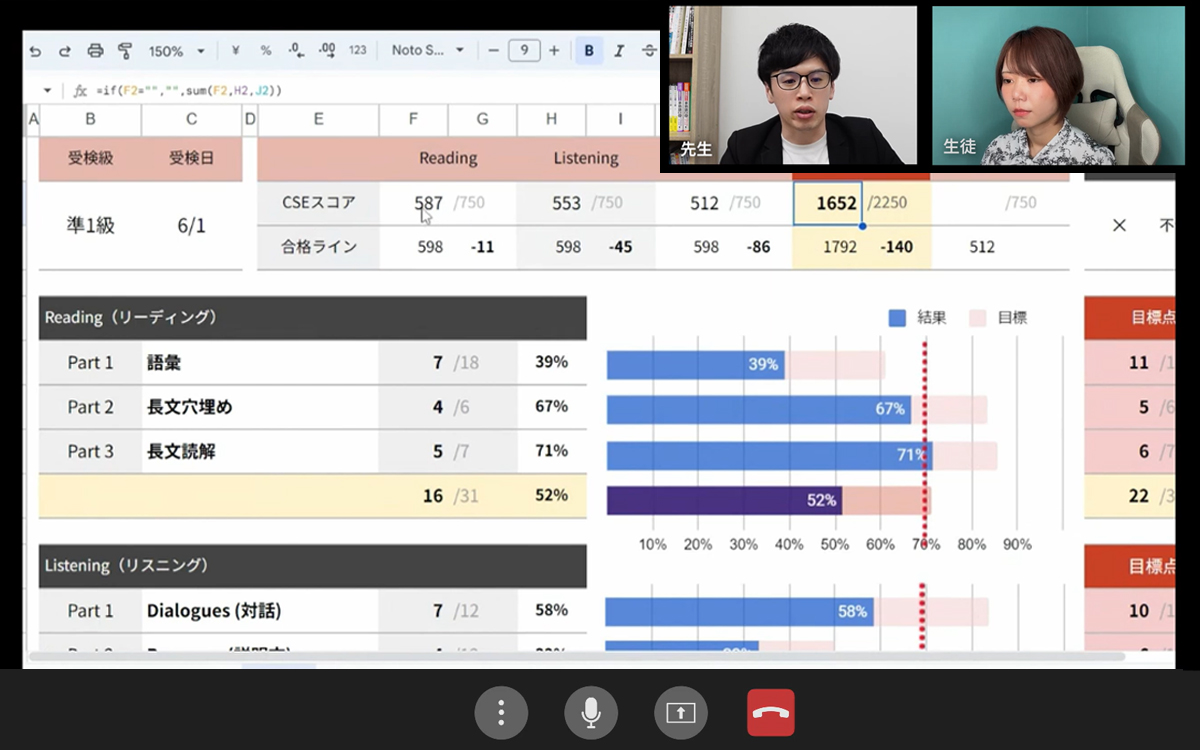Viewport: 1200px width, 750px height.
Task: Click the redo arrow in the toolbar
Action: point(65,51)
